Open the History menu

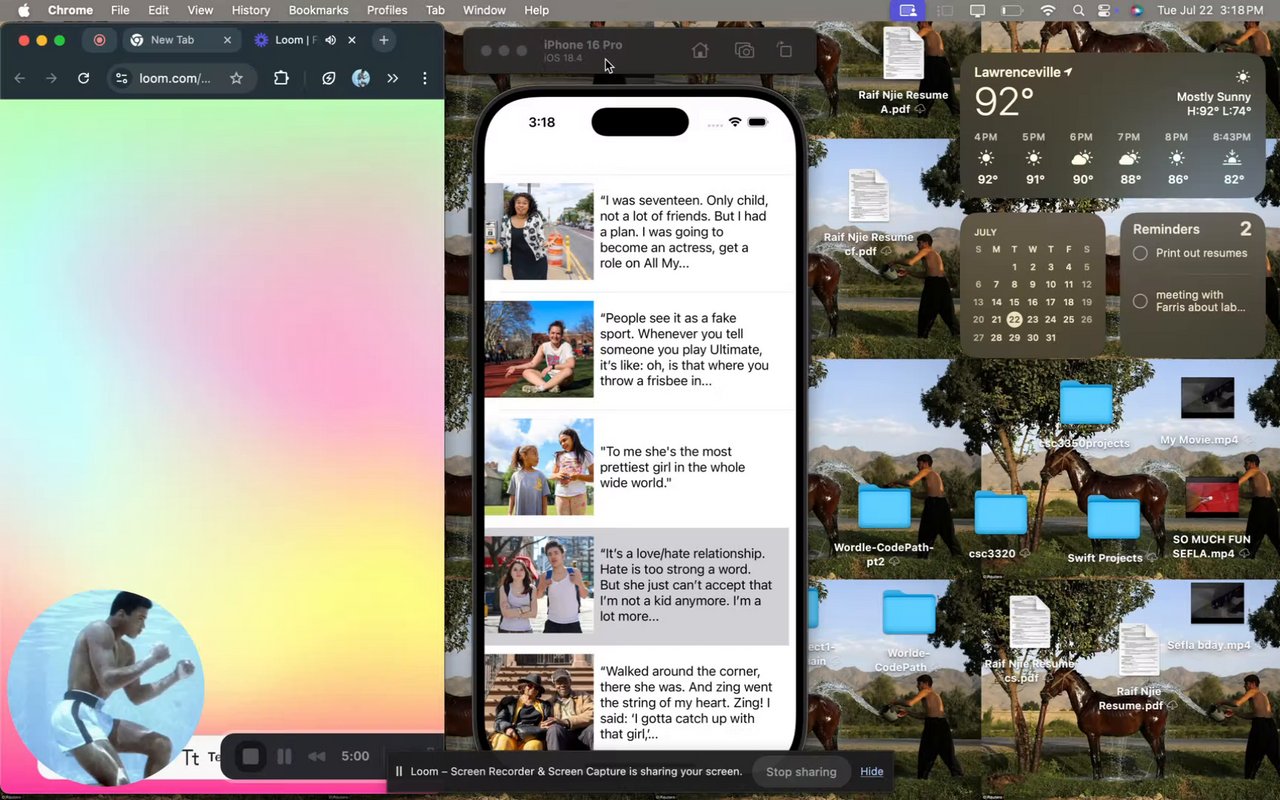coord(251,10)
